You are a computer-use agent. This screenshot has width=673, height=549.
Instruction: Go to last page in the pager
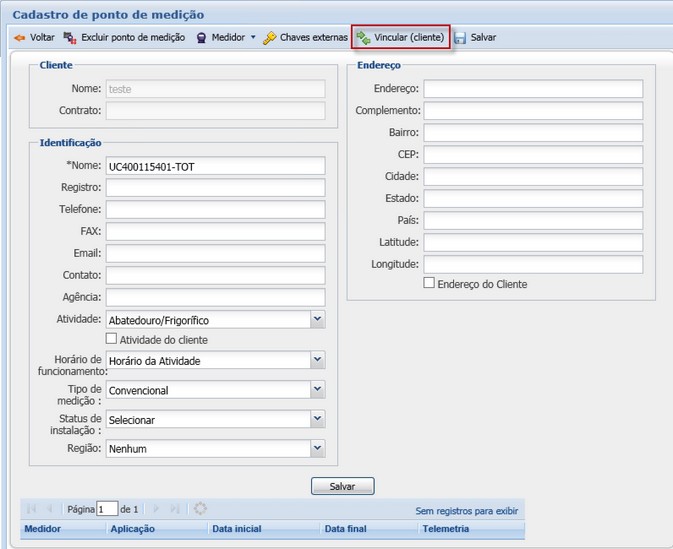[174, 509]
